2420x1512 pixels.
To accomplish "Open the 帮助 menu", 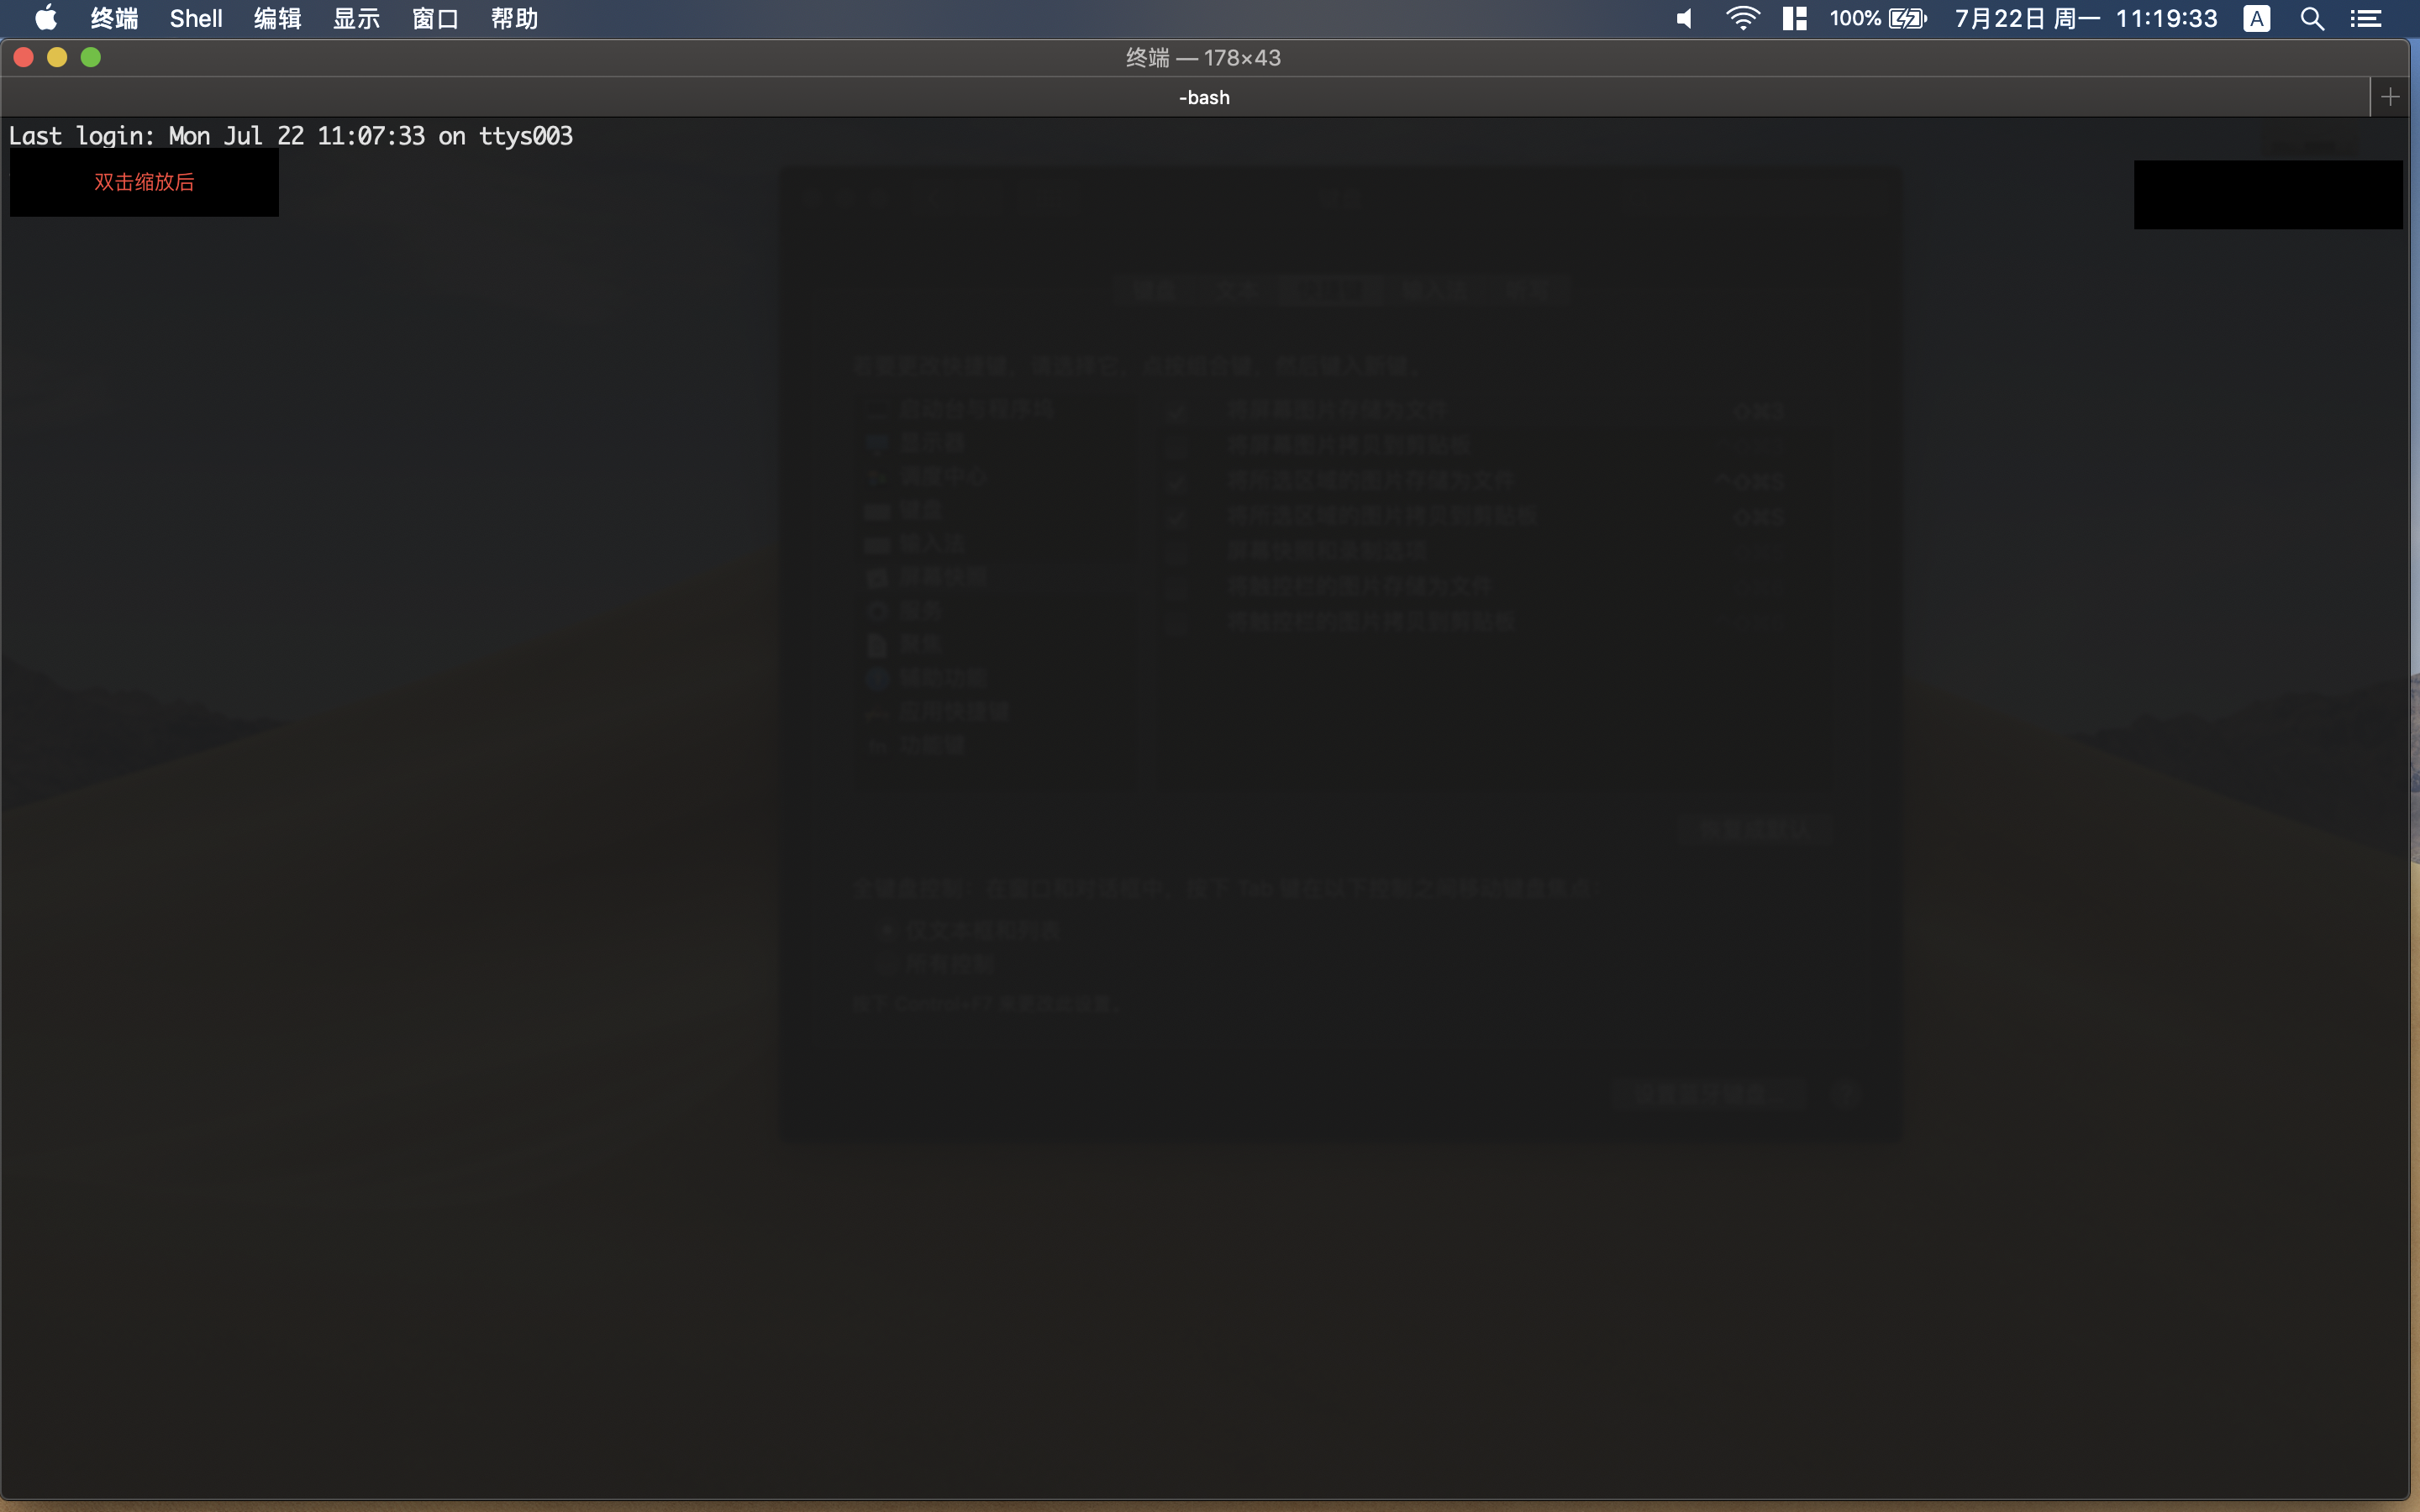I will [x=514, y=18].
